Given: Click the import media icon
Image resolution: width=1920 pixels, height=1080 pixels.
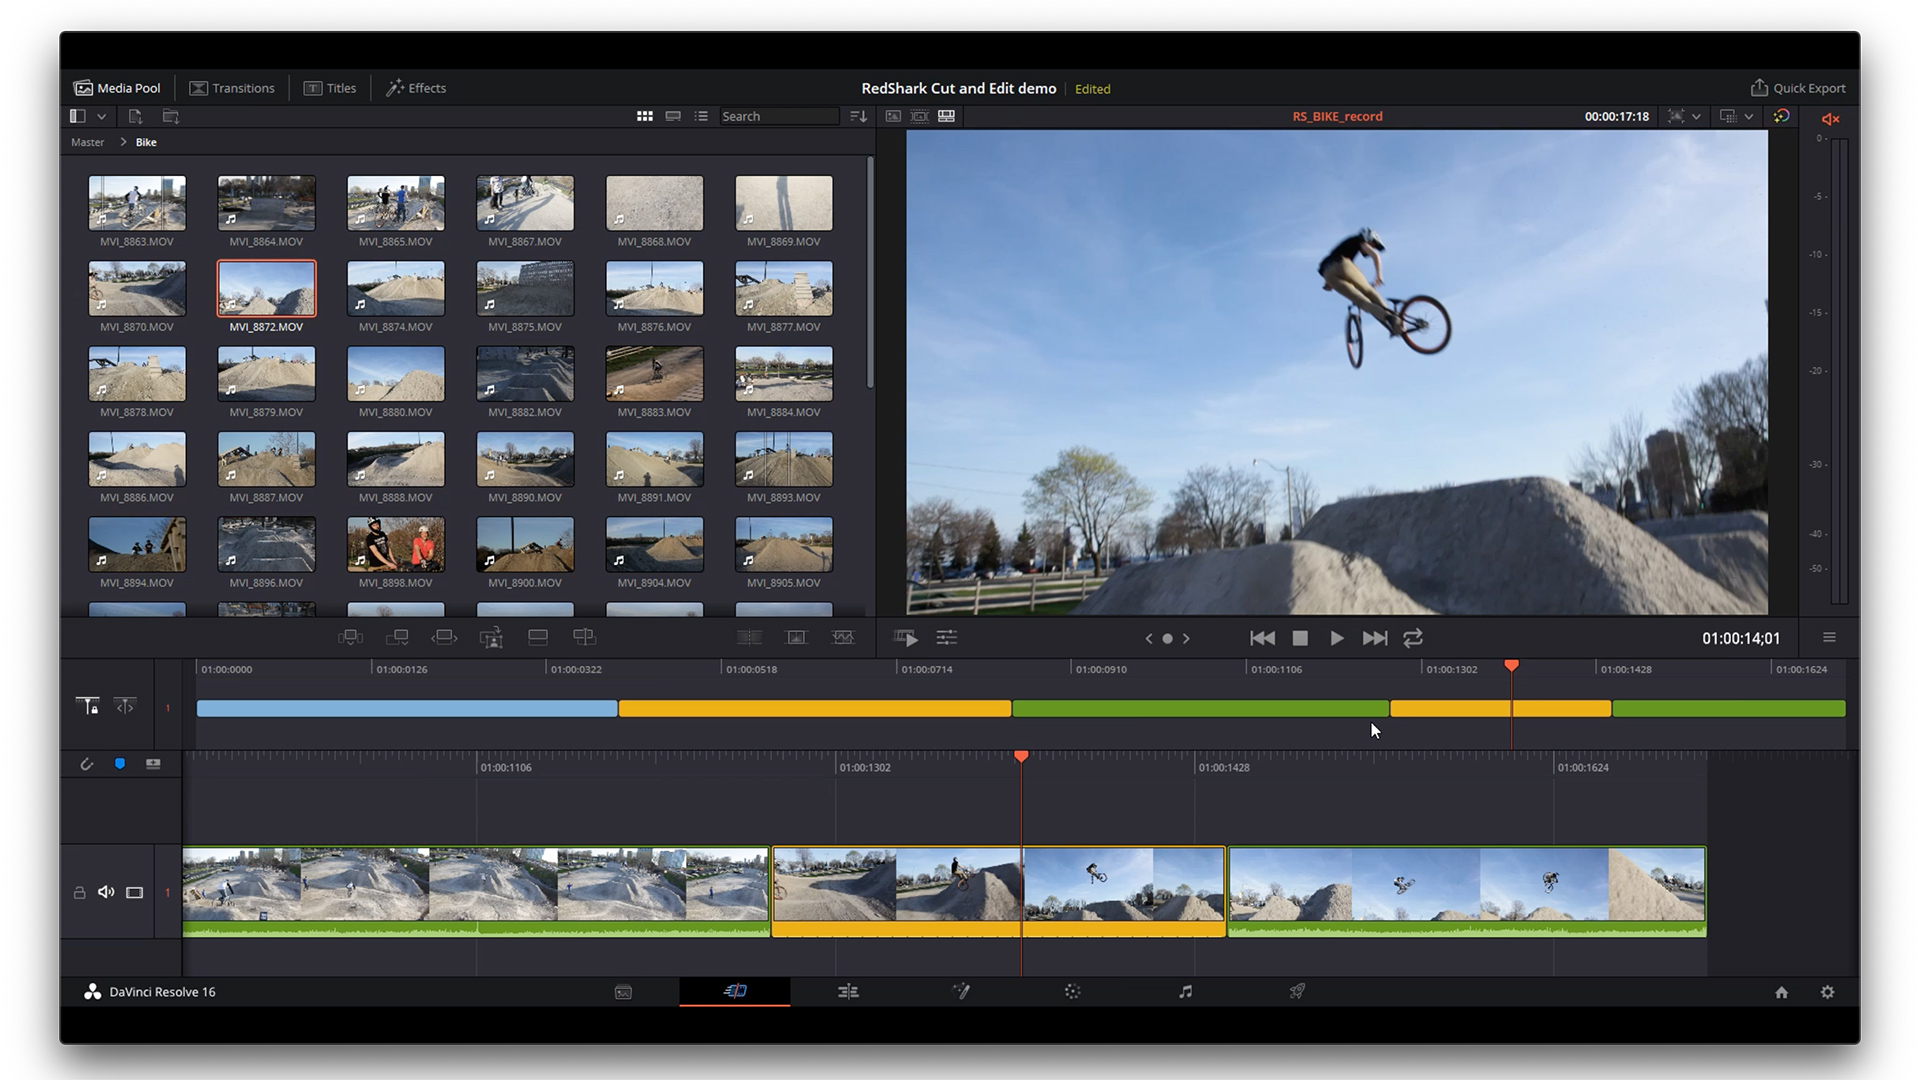Looking at the screenshot, I should point(135,116).
